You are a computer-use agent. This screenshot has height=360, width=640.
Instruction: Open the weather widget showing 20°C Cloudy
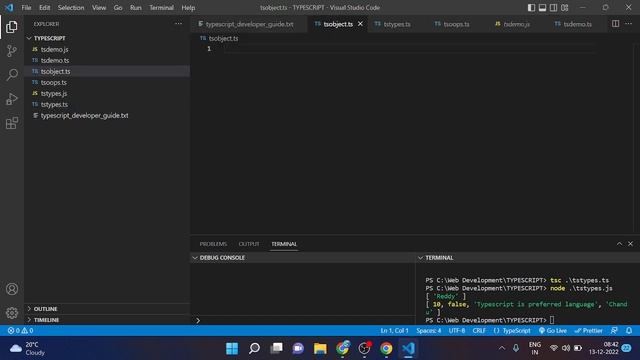pyautogui.click(x=28, y=348)
